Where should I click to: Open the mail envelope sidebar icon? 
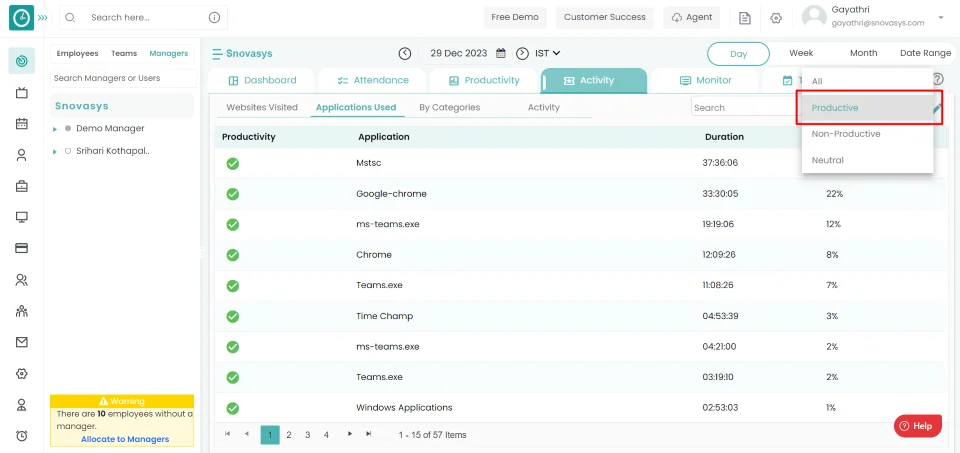(x=21, y=342)
